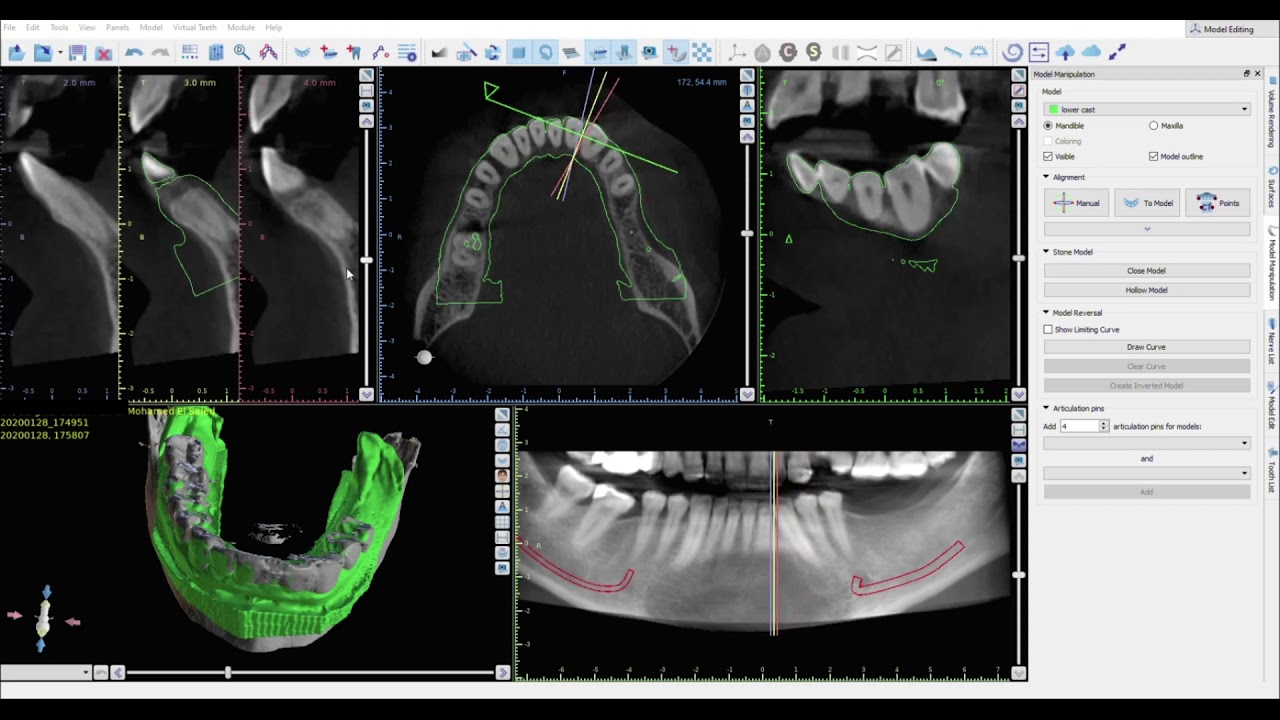This screenshot has height=720, width=1280.
Task: Click the expand fullscreen arrows icon
Action: (1117, 52)
